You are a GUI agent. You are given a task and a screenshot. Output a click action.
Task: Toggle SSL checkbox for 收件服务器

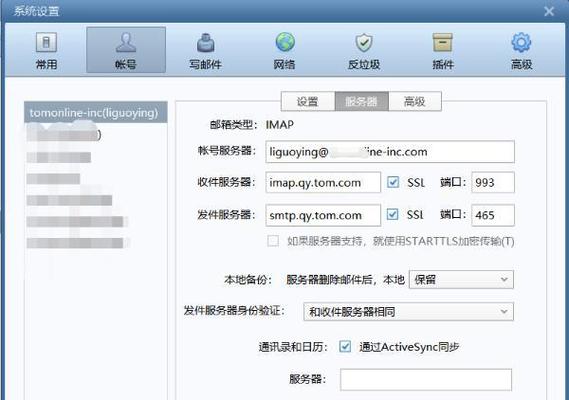click(x=393, y=182)
